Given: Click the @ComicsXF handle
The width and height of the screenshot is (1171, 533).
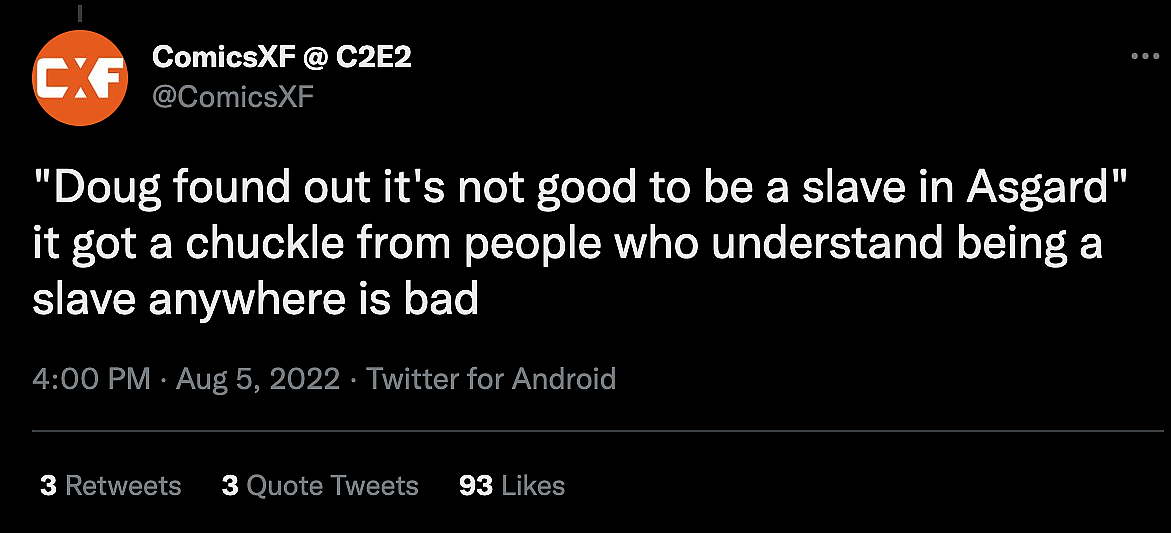Looking at the screenshot, I should tap(232, 97).
